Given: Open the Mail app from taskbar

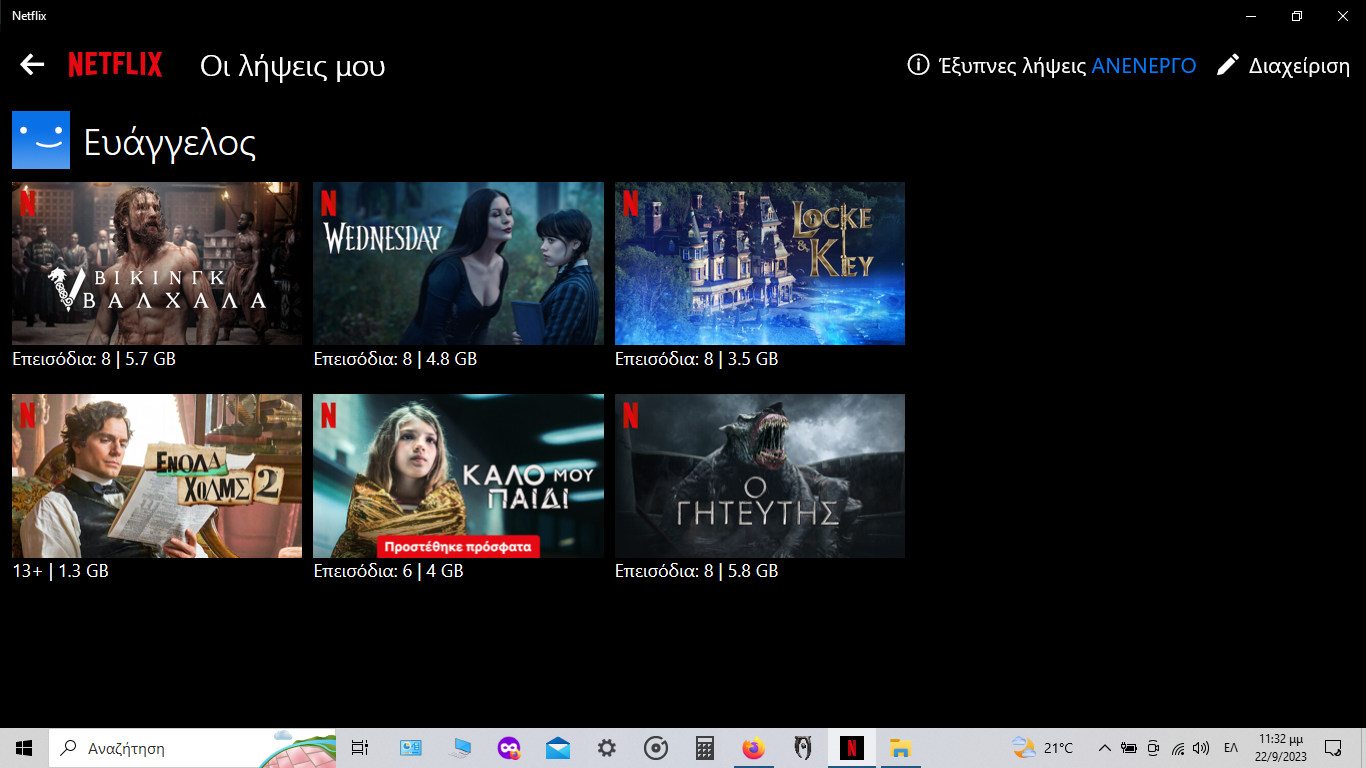Looking at the screenshot, I should coord(558,748).
